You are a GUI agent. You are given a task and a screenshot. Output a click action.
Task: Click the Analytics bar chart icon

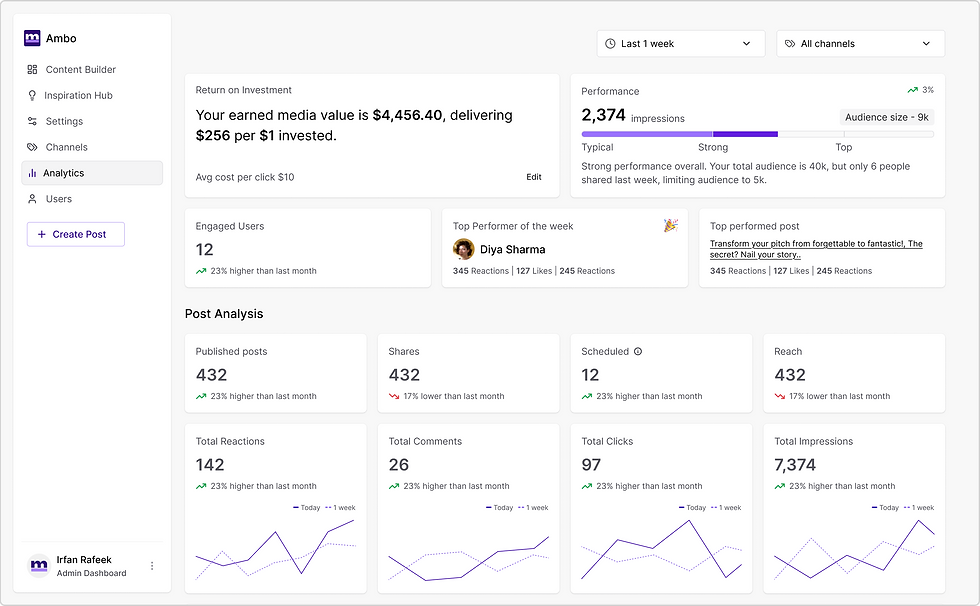coord(32,173)
